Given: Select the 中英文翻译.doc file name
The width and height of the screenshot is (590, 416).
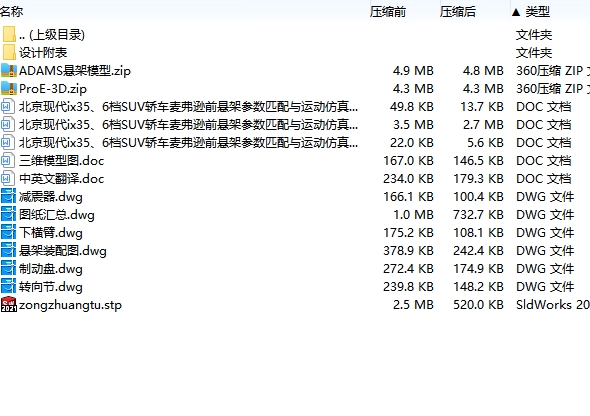Looking at the screenshot, I should [61, 179].
